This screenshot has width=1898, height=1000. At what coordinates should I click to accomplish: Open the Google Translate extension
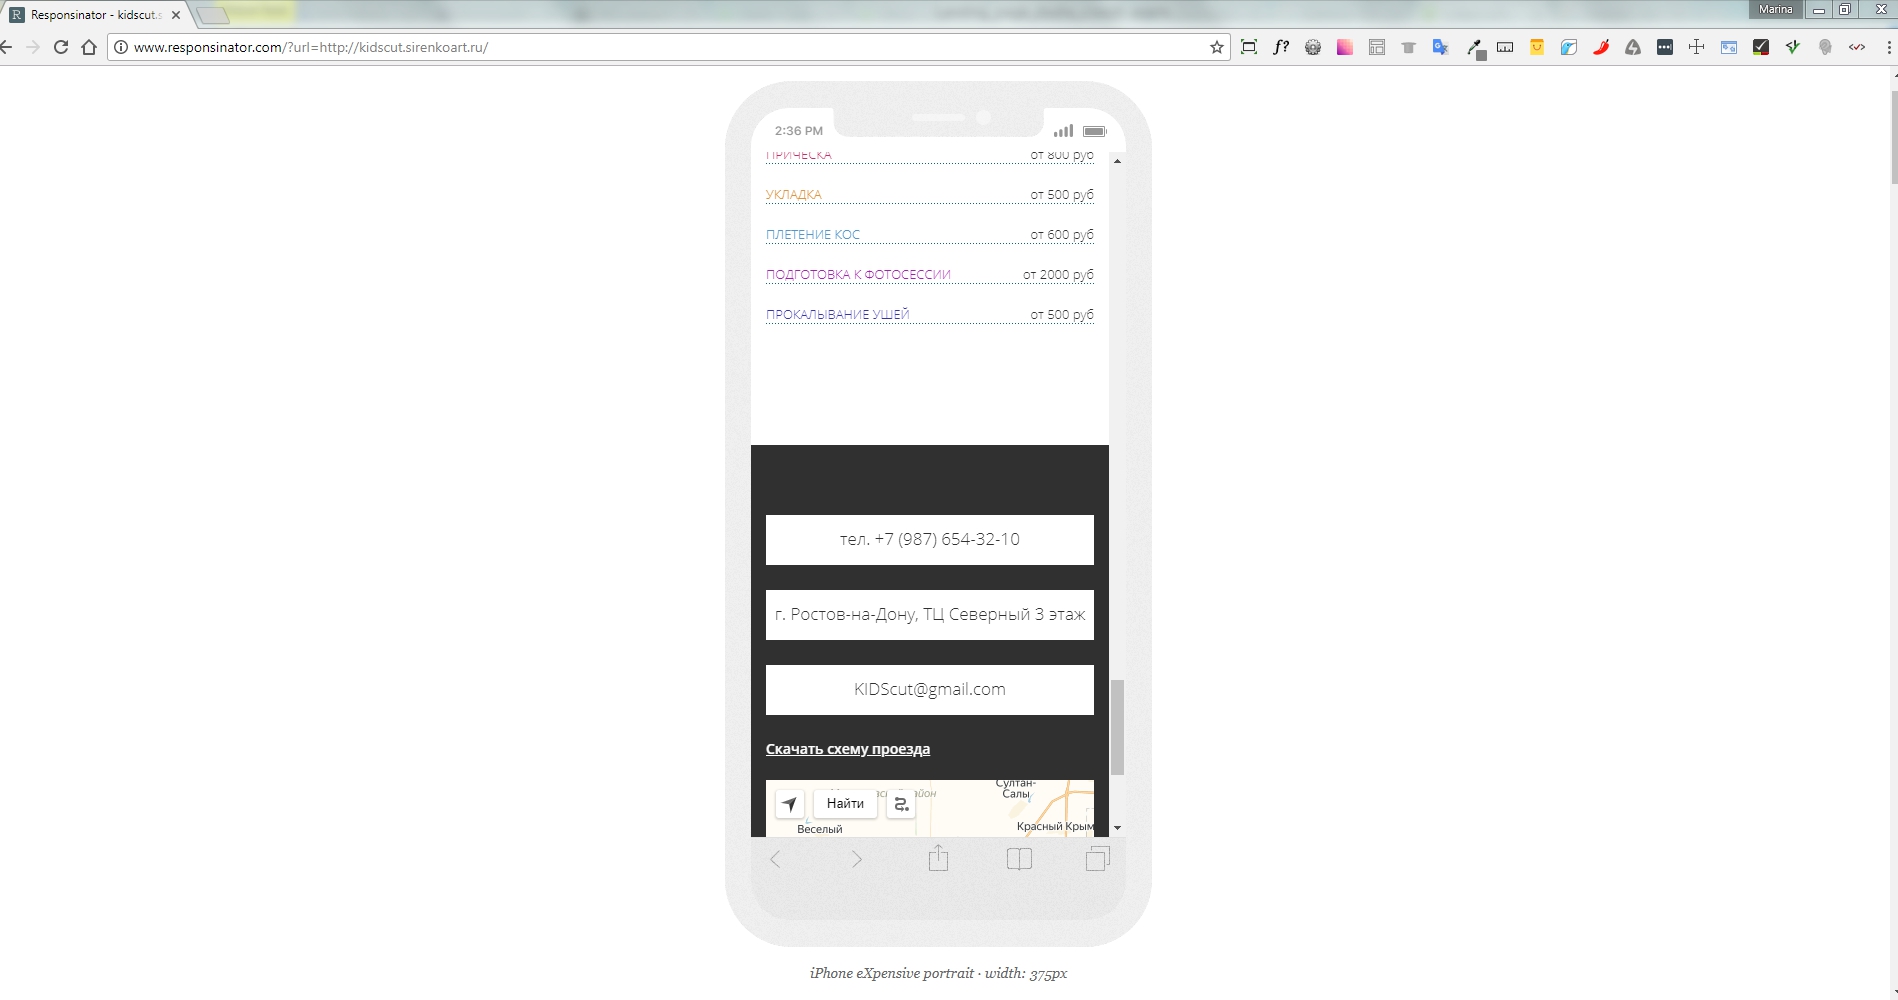[1441, 47]
